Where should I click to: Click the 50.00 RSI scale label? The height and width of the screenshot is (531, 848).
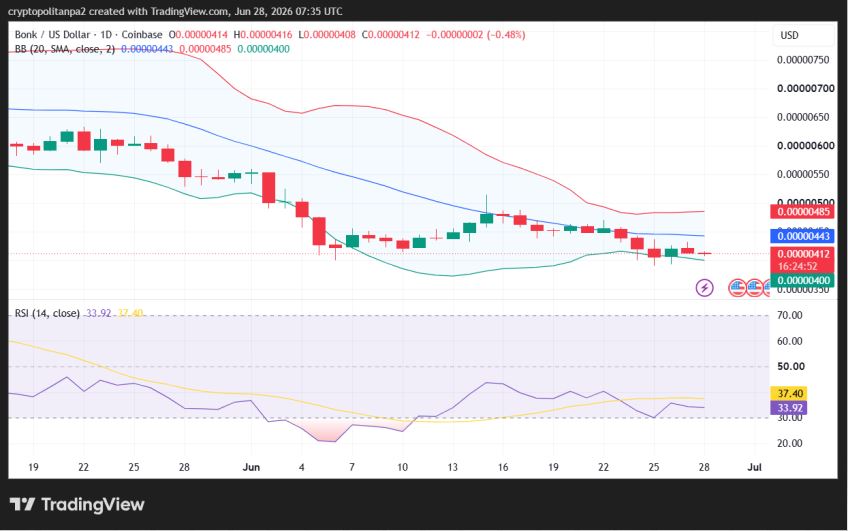pyautogui.click(x=791, y=367)
